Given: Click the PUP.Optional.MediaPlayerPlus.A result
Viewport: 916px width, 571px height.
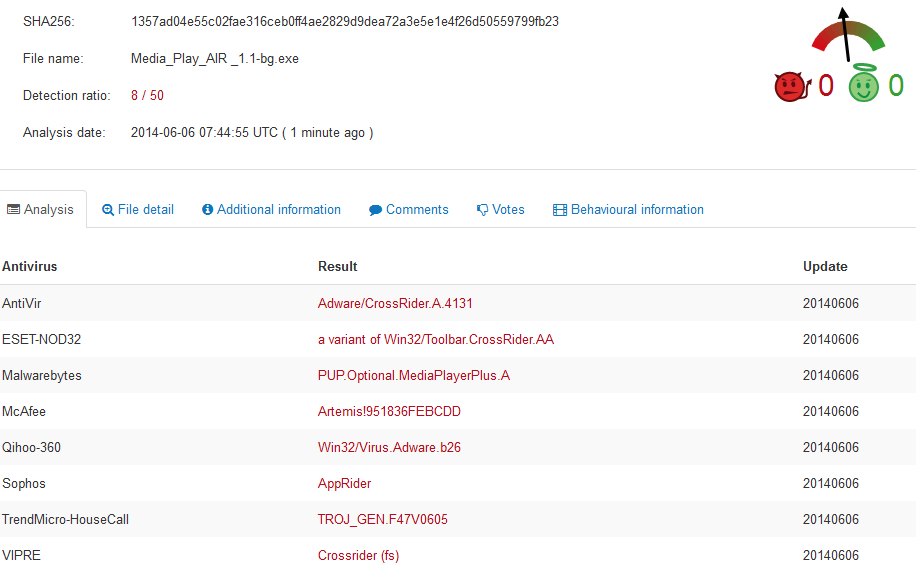Looking at the screenshot, I should (414, 375).
